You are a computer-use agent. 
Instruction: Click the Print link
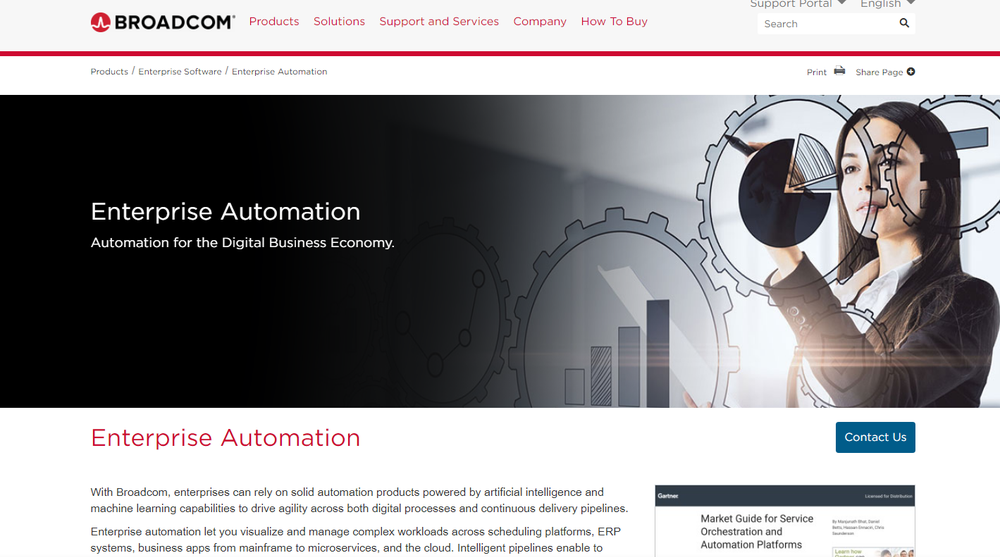pyautogui.click(x=816, y=72)
